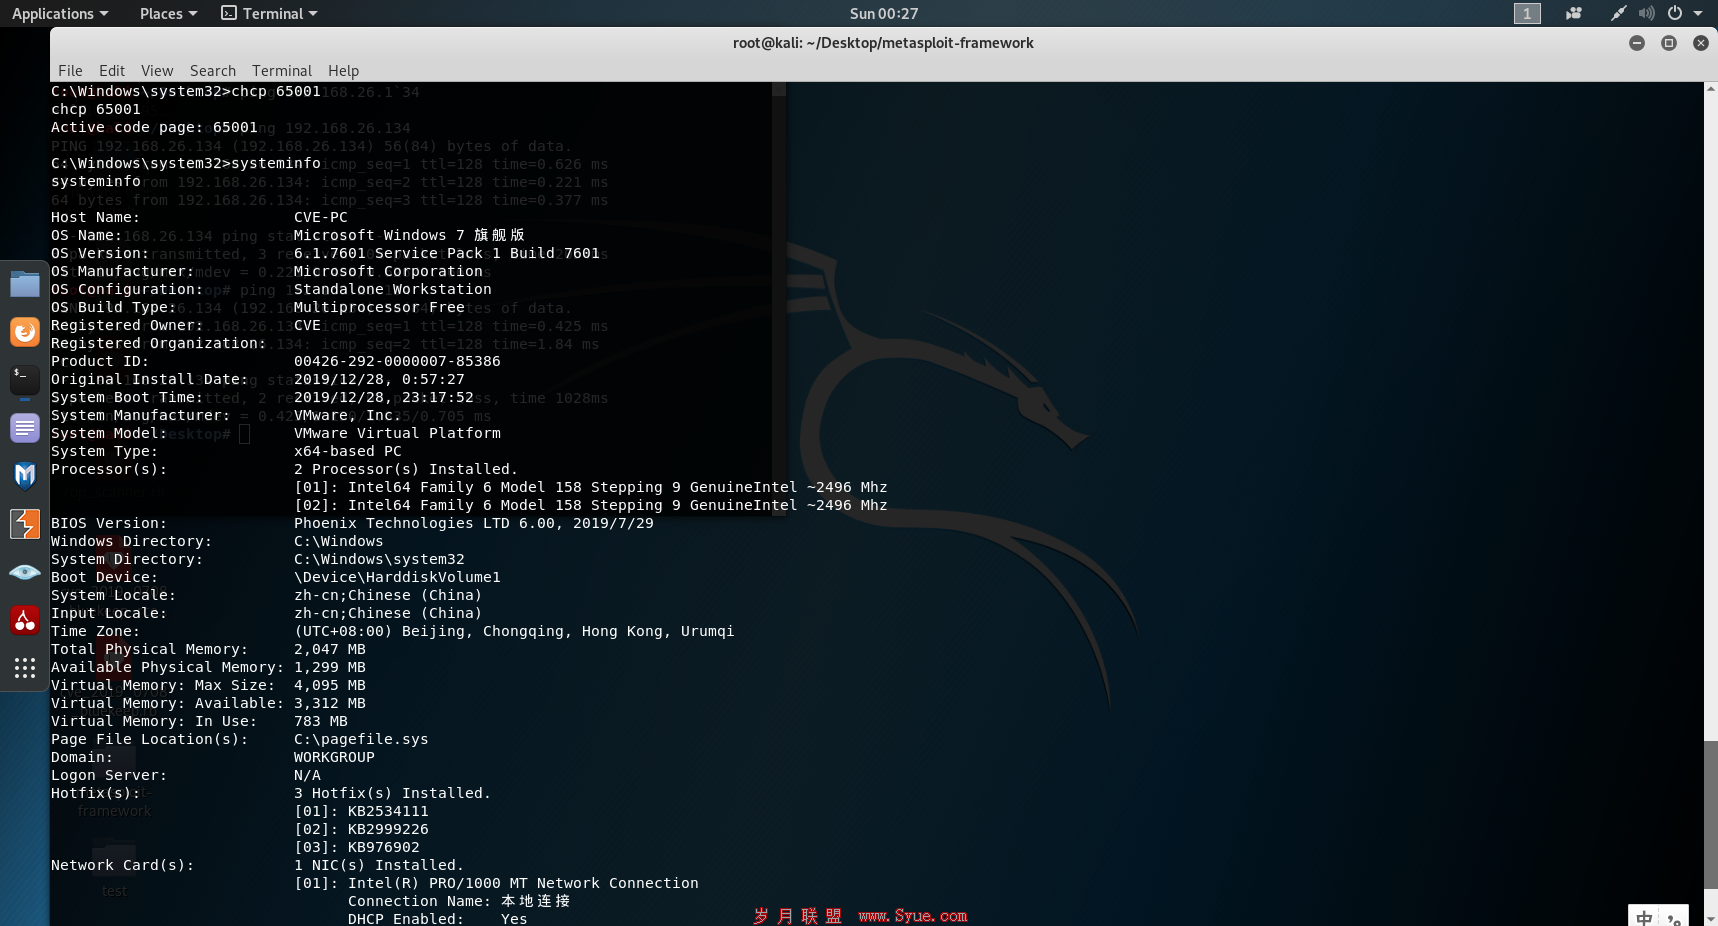Open the Applications menu
This screenshot has width=1718, height=926.
(x=60, y=13)
